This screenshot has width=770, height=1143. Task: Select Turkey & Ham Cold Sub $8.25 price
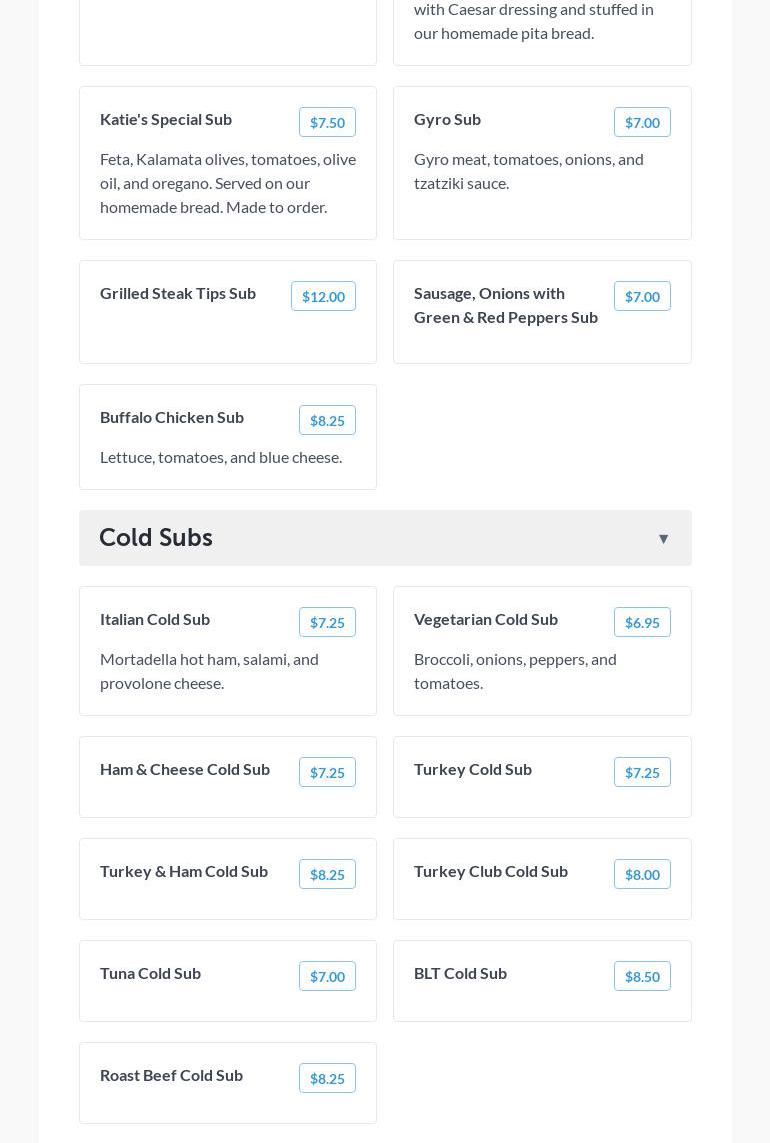pyautogui.click(x=327, y=874)
